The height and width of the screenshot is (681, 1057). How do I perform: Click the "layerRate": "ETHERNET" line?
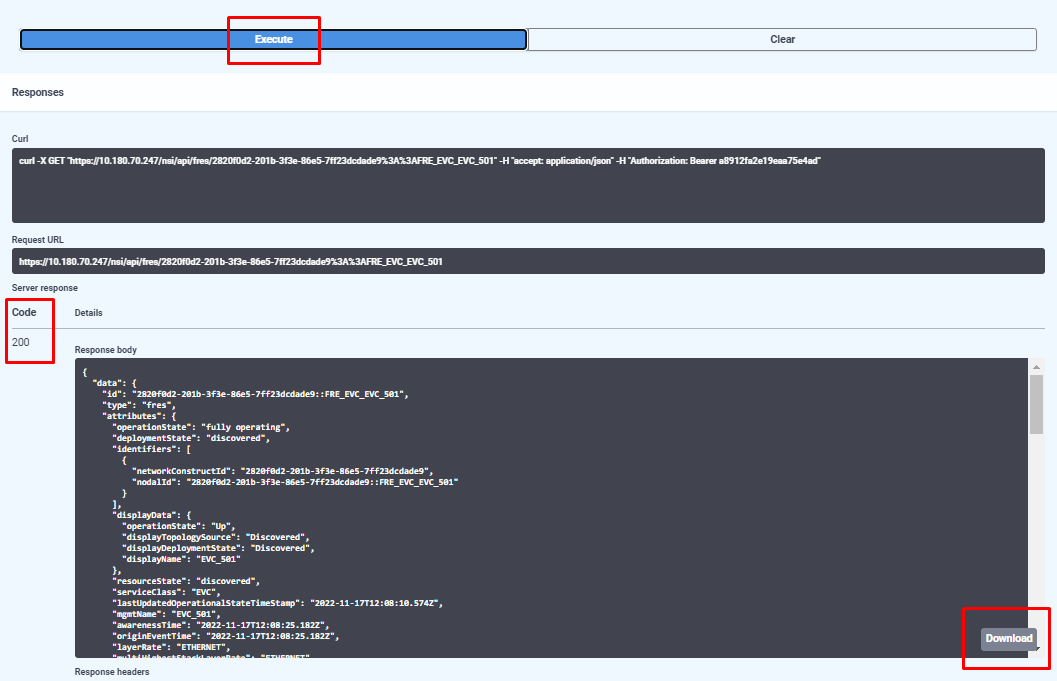tap(171, 647)
